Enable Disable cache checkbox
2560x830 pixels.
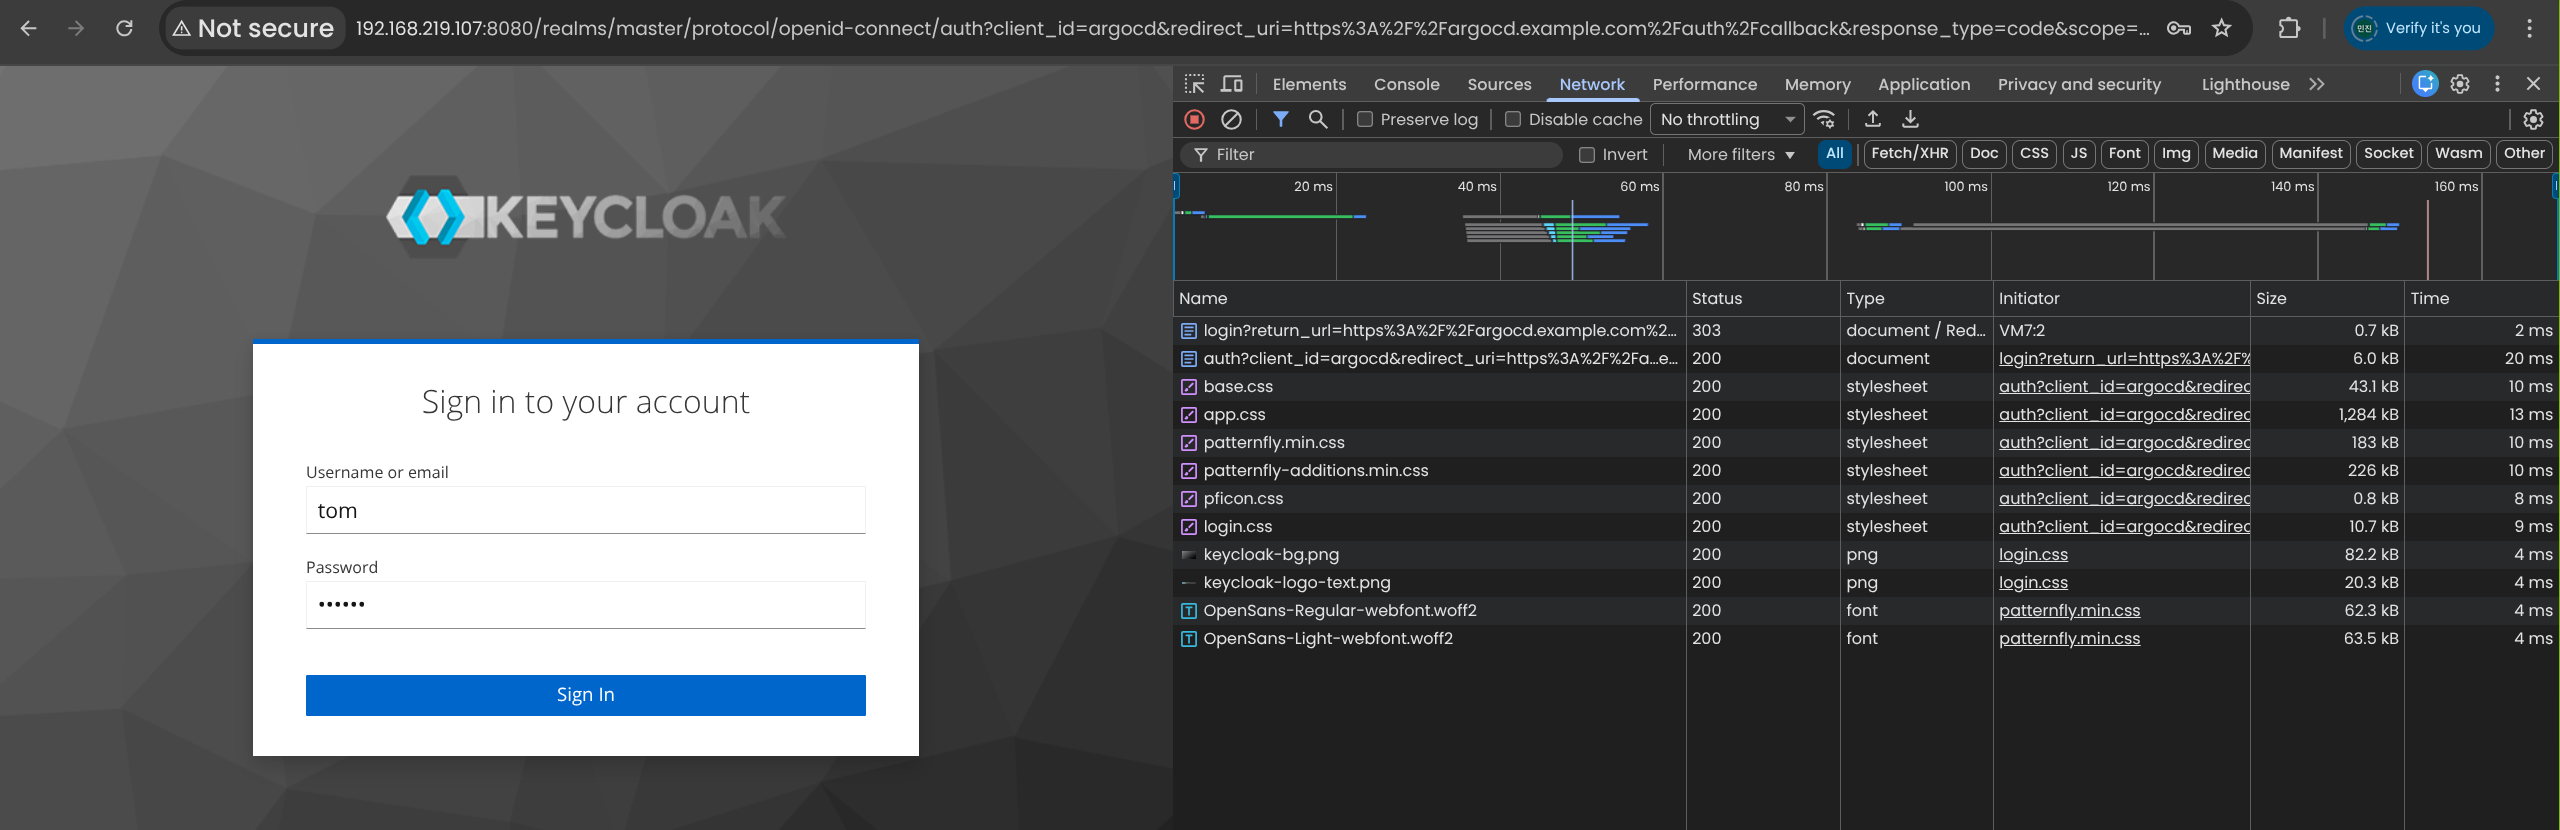pos(1512,119)
